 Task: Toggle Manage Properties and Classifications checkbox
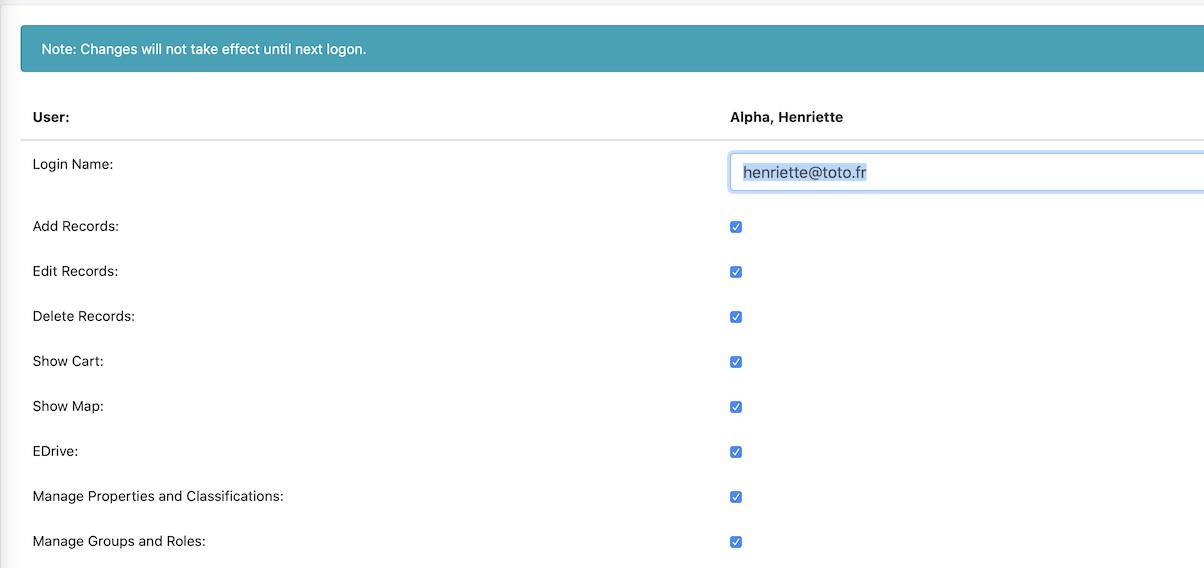736,497
